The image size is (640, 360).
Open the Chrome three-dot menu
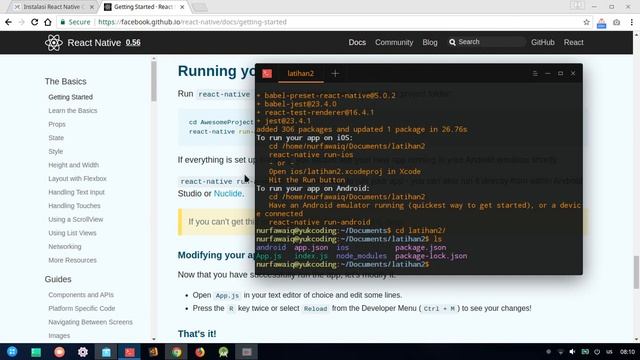pyautogui.click(x=631, y=22)
